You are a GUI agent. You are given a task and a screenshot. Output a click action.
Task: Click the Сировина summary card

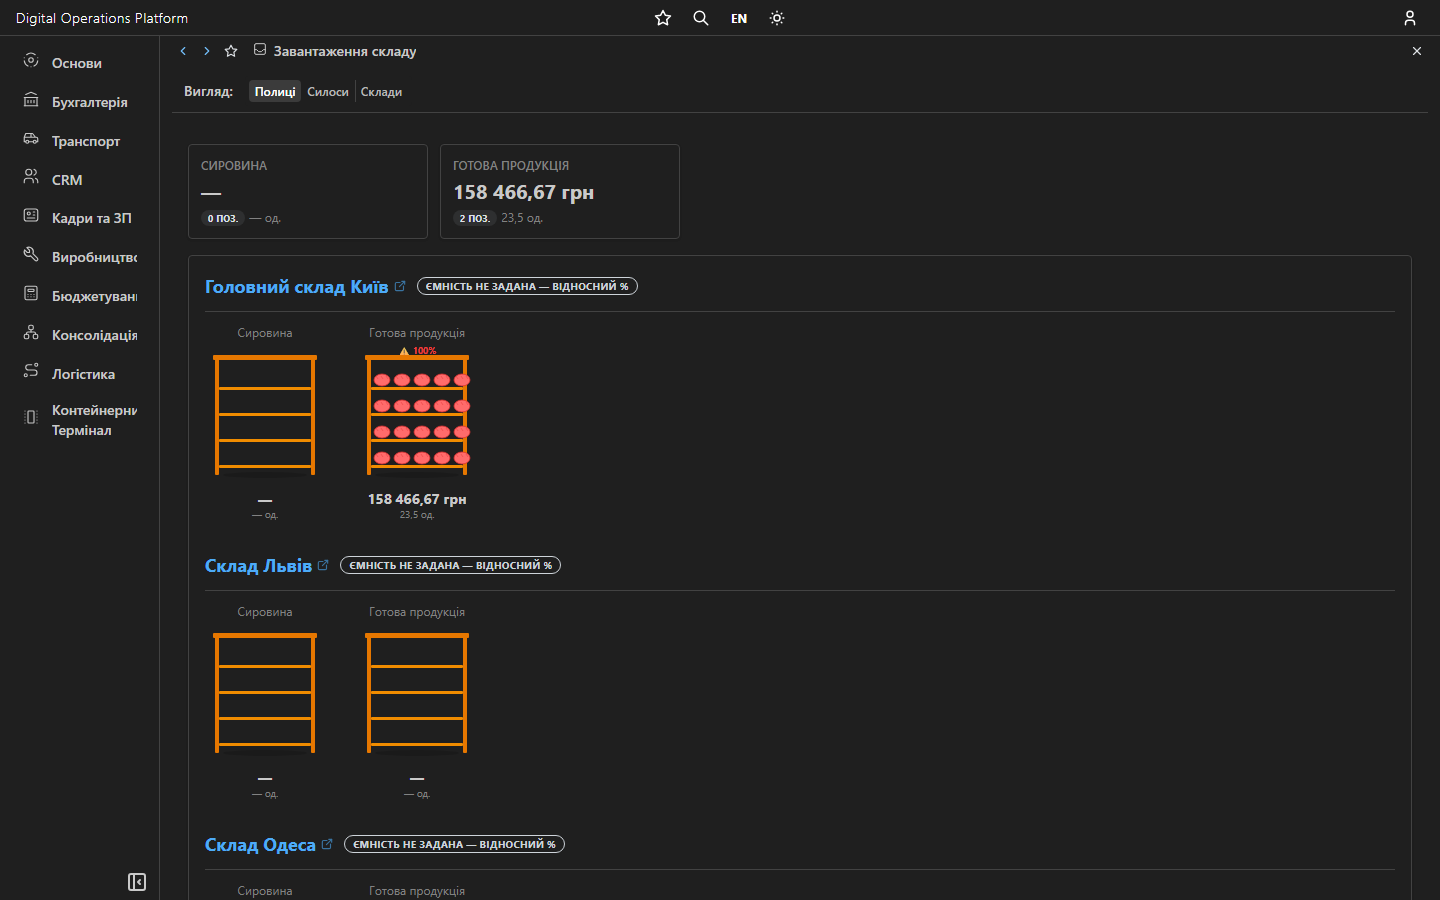(x=308, y=192)
